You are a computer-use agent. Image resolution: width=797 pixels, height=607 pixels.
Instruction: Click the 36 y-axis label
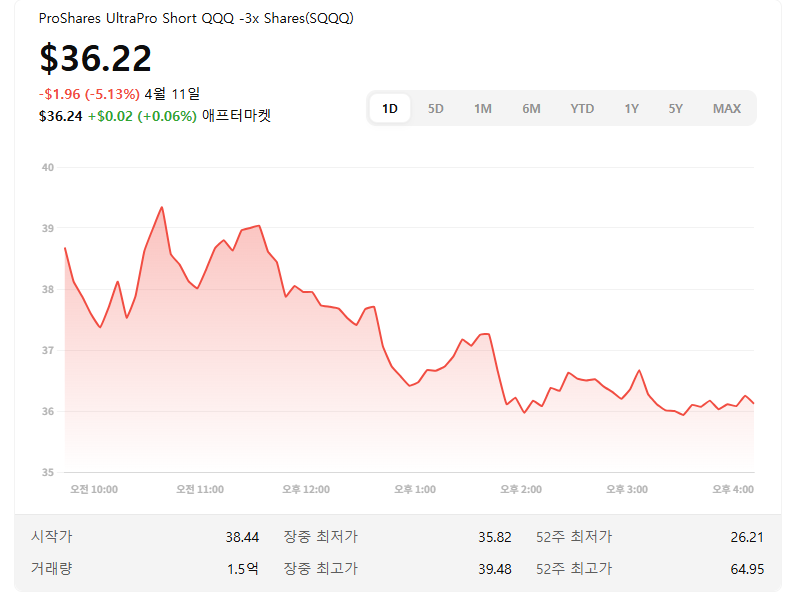point(48,411)
